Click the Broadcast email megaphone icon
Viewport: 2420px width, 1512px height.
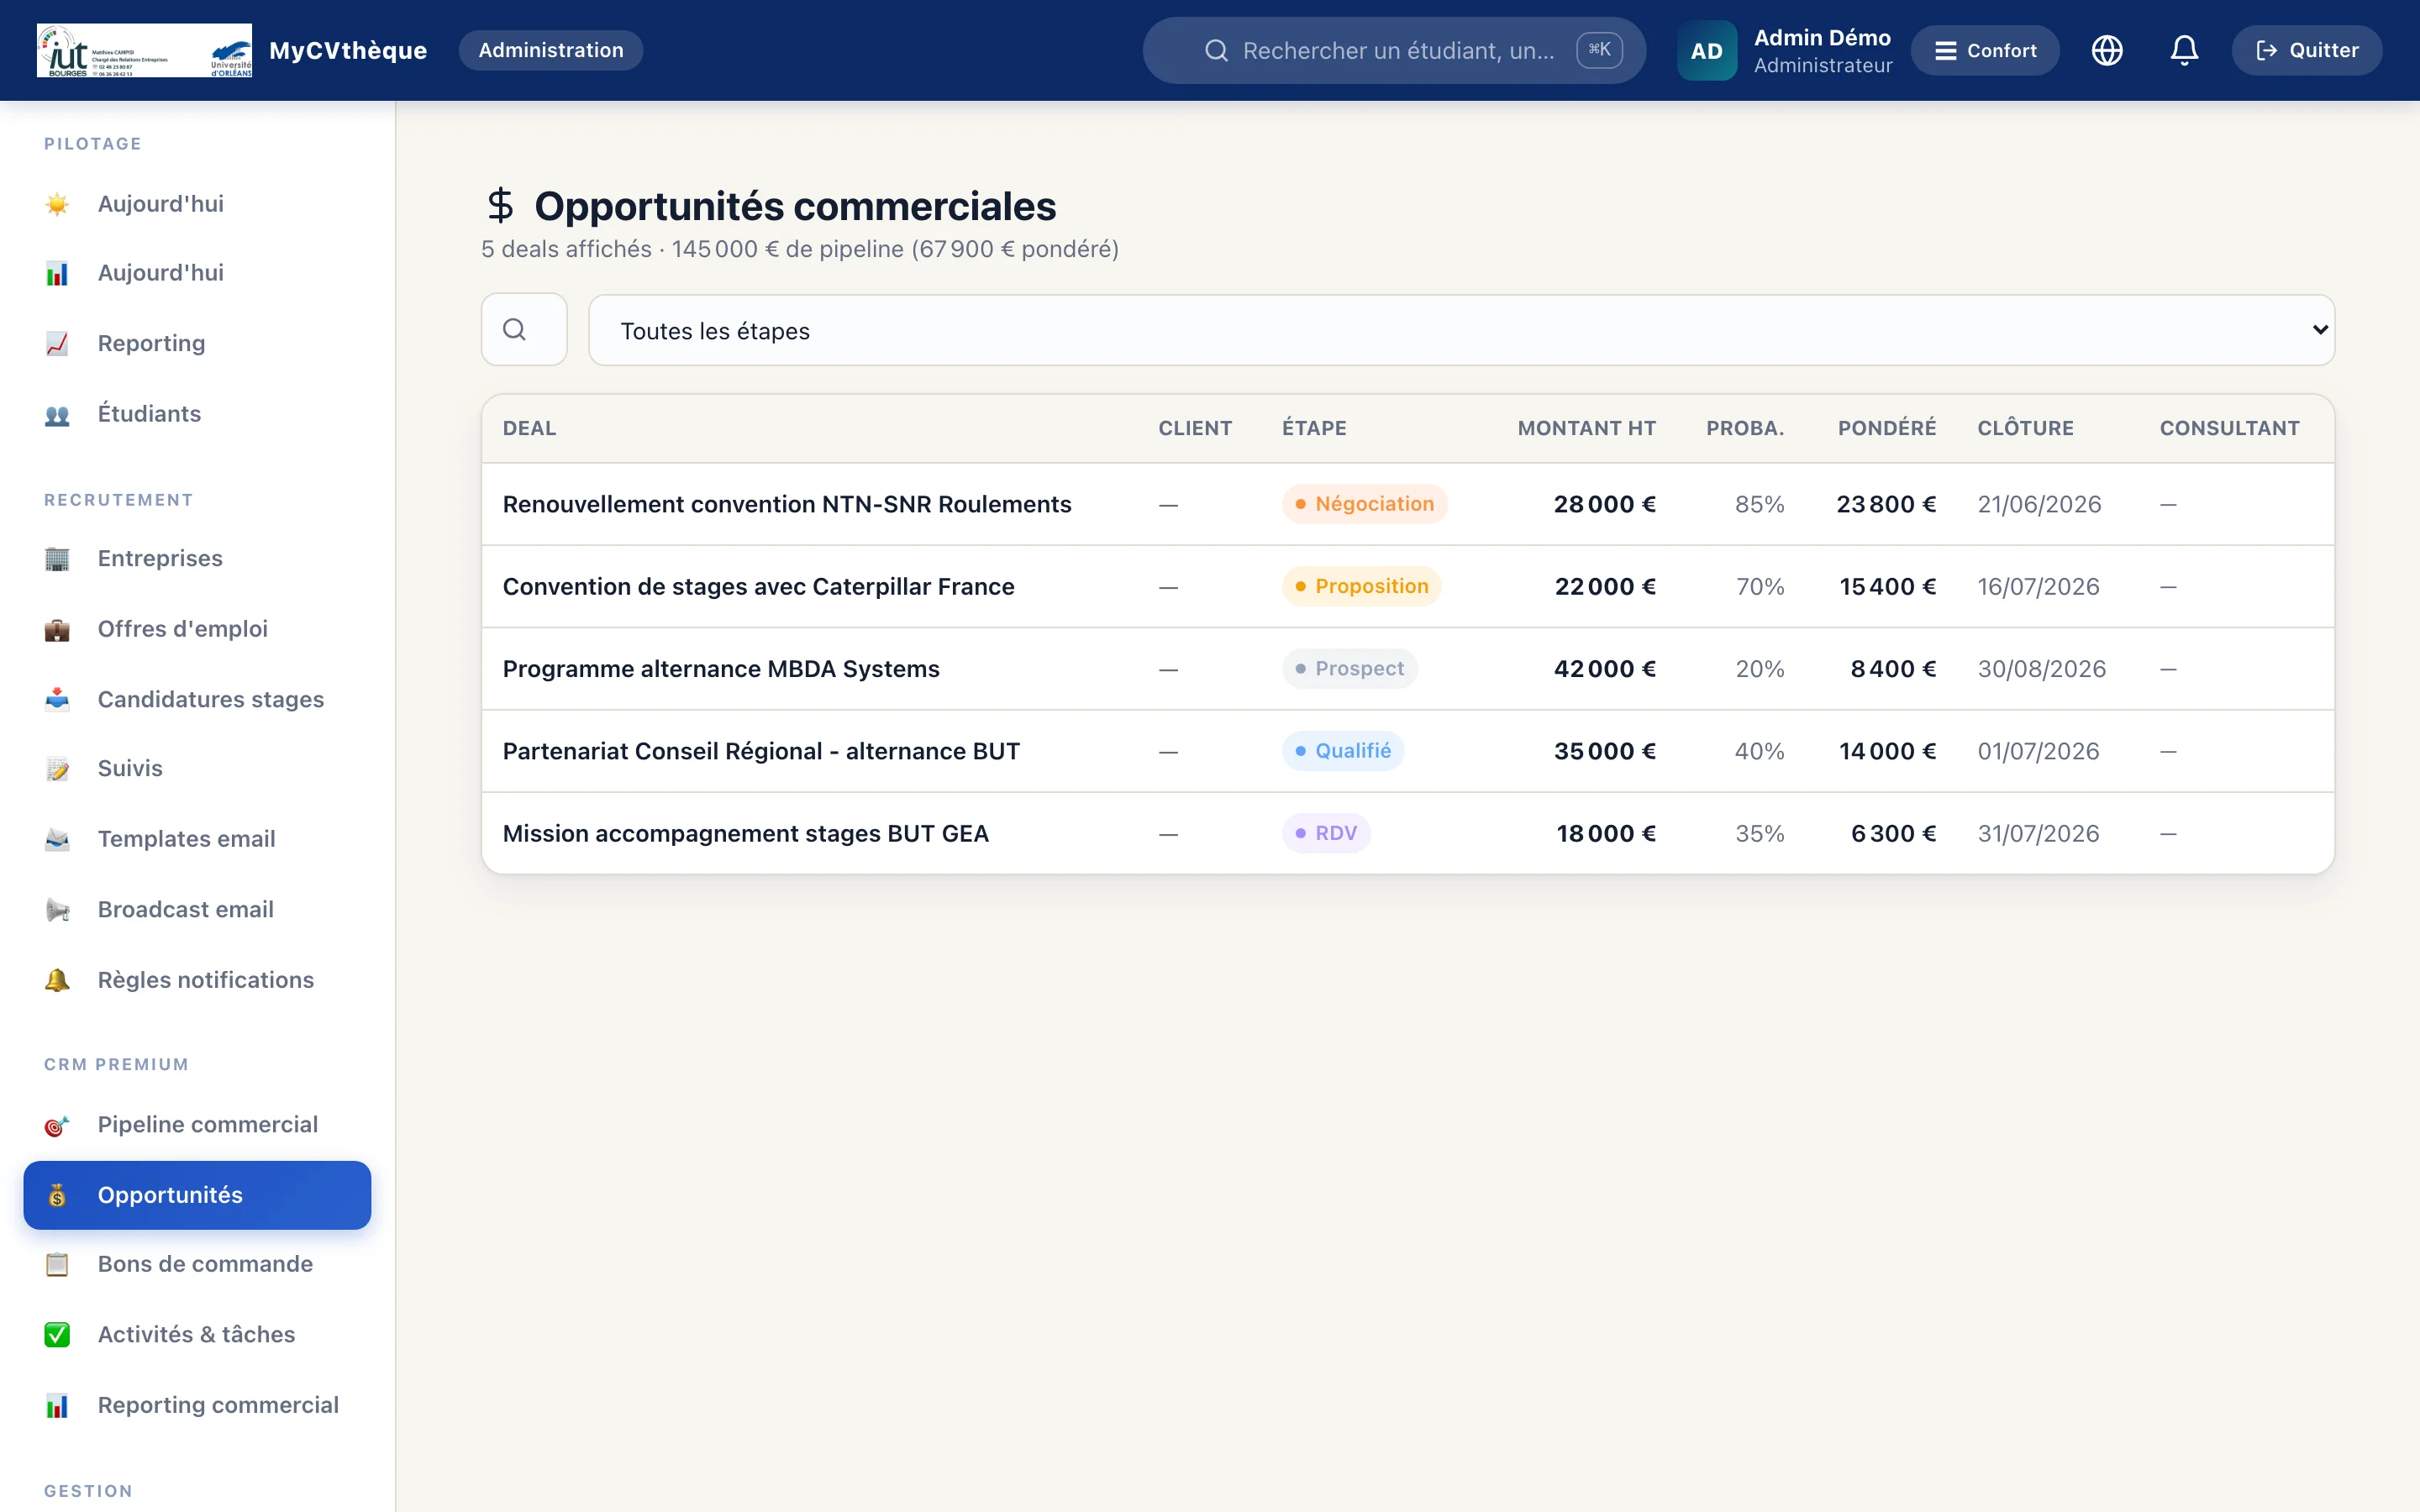point(57,910)
